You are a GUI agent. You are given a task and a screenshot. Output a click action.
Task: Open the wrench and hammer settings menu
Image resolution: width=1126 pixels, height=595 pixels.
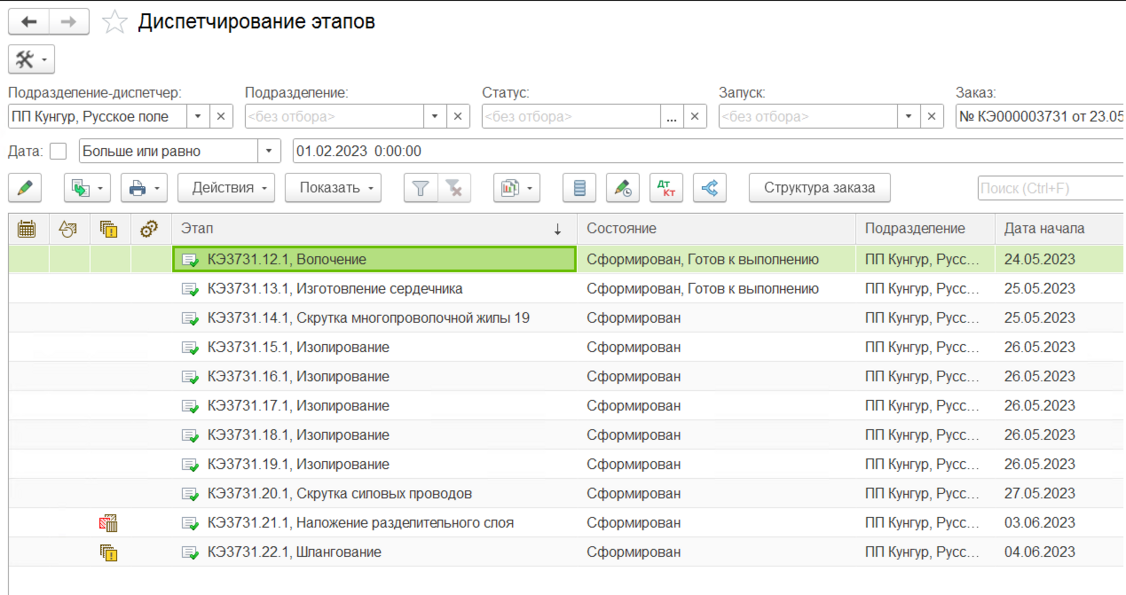pyautogui.click(x=32, y=60)
